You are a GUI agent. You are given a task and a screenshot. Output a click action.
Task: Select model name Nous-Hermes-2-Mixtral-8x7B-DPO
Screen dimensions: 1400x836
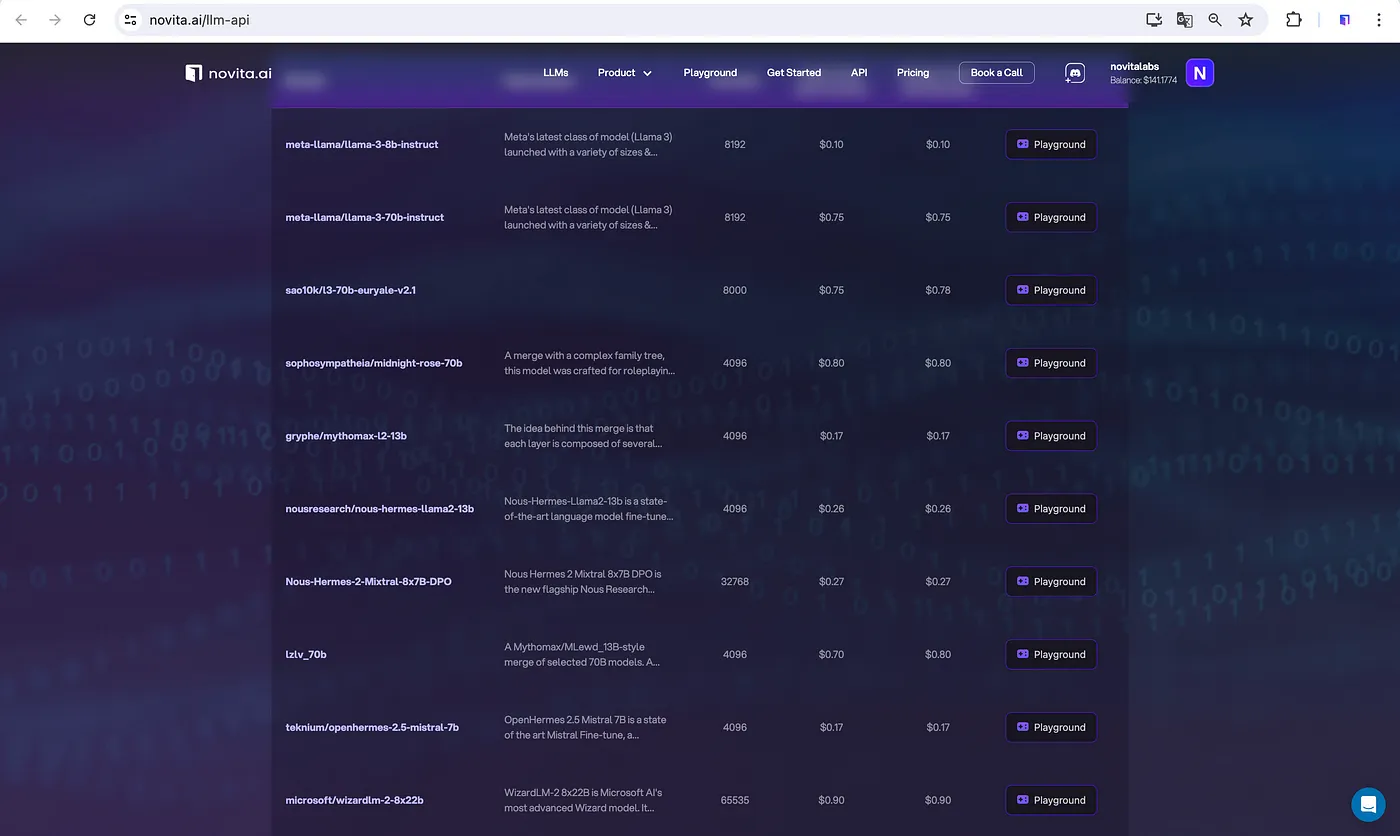(368, 582)
